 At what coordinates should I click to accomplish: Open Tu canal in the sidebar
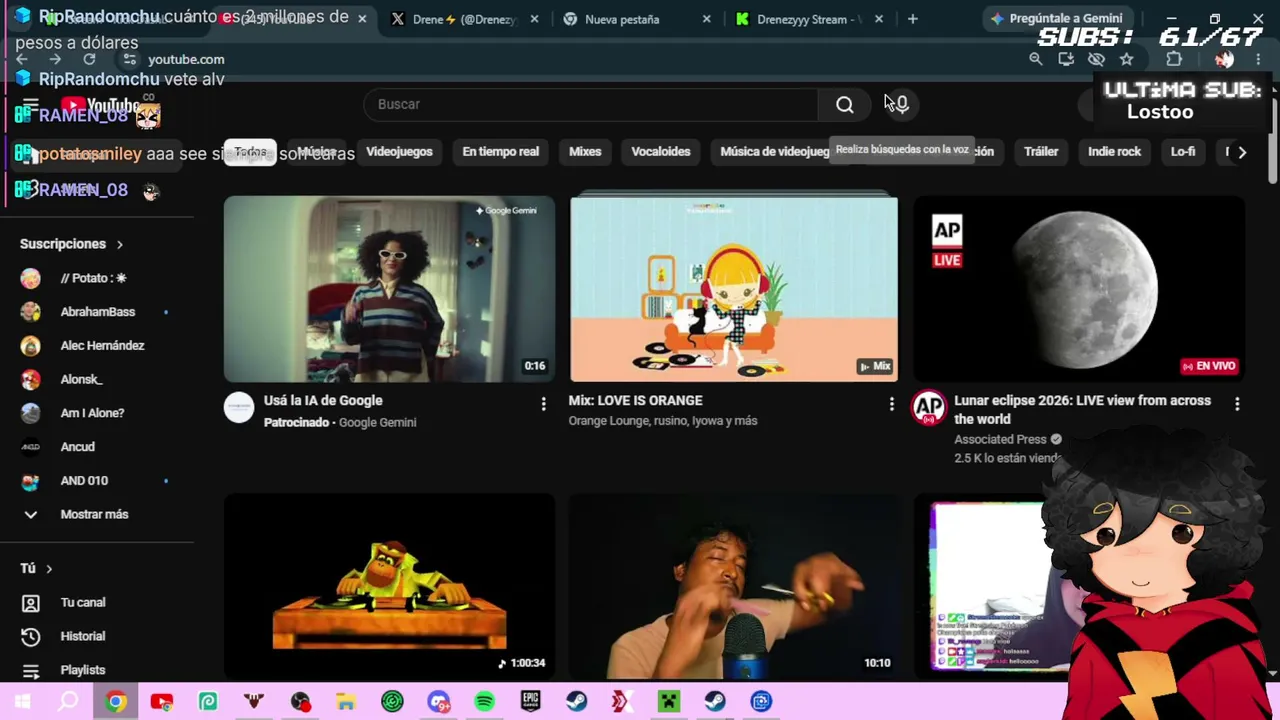[97, 603]
